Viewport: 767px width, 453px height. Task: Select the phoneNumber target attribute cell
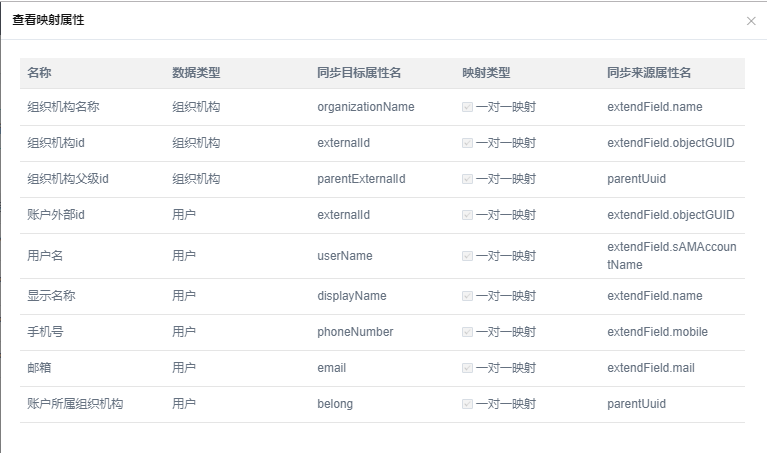point(355,332)
